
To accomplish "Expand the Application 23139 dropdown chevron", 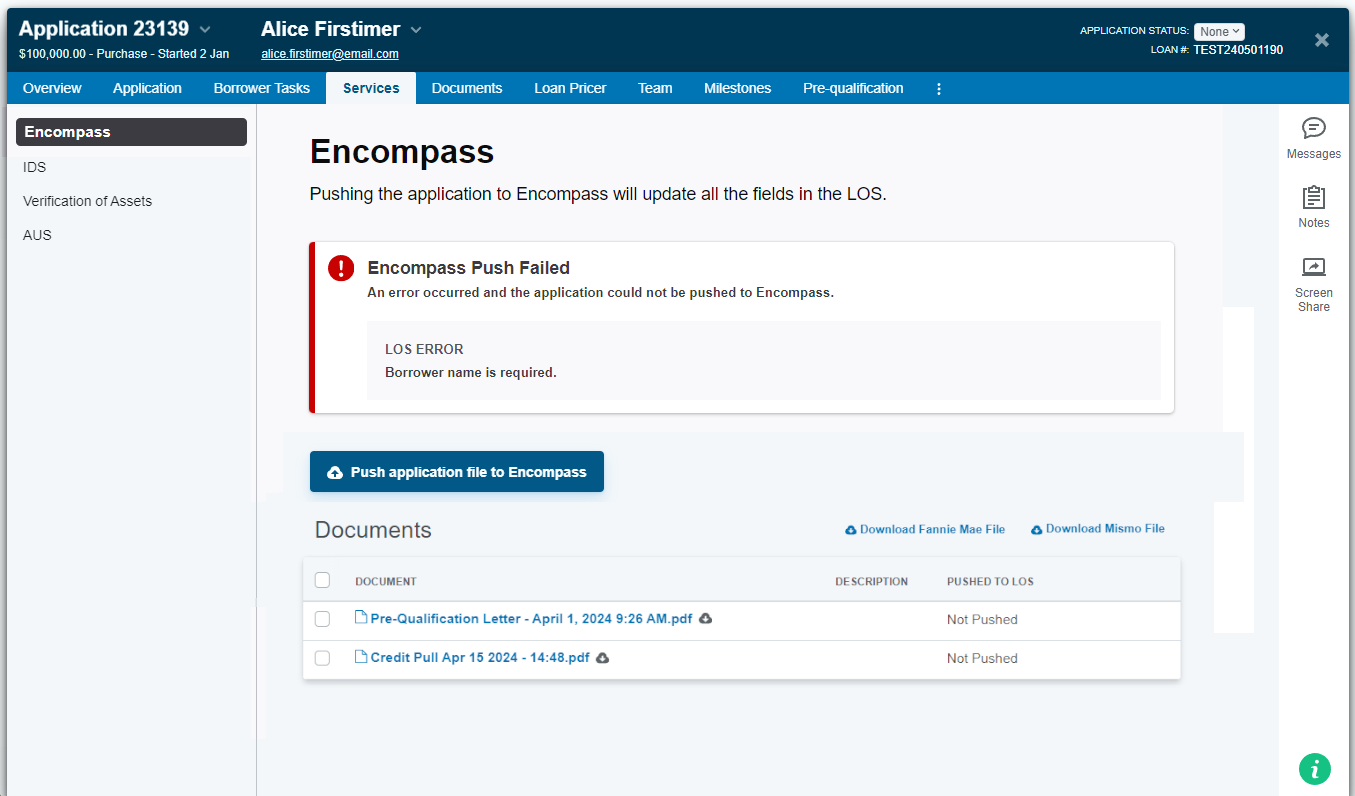I will coord(205,30).
